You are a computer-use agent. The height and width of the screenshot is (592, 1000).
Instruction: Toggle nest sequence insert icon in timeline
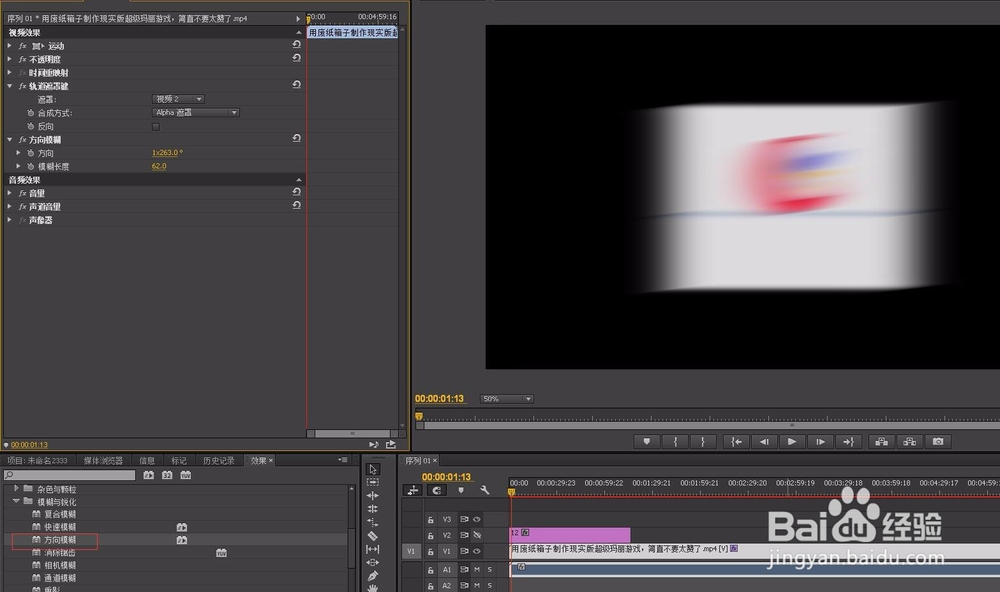coord(413,491)
